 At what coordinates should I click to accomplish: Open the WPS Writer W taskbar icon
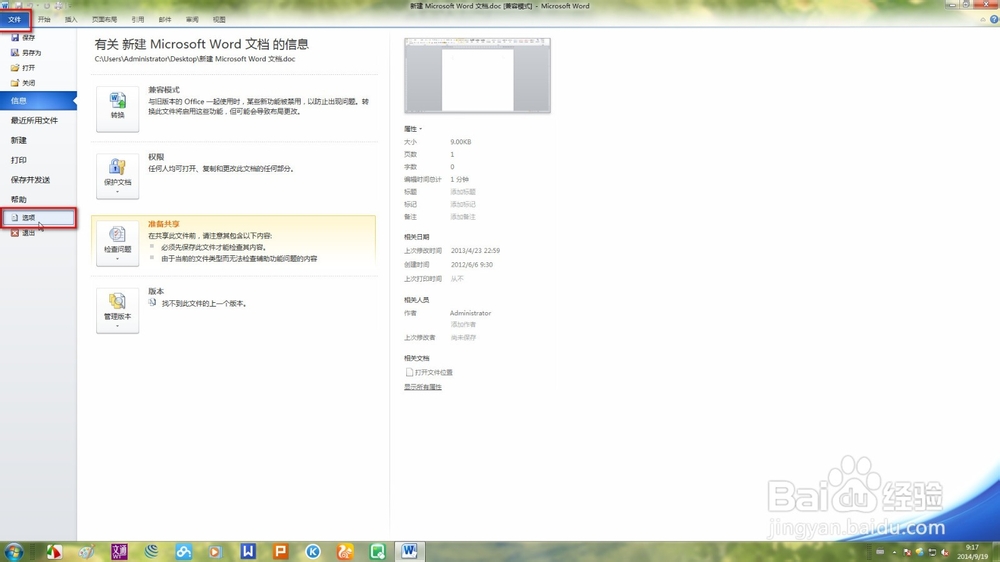[x=248, y=551]
